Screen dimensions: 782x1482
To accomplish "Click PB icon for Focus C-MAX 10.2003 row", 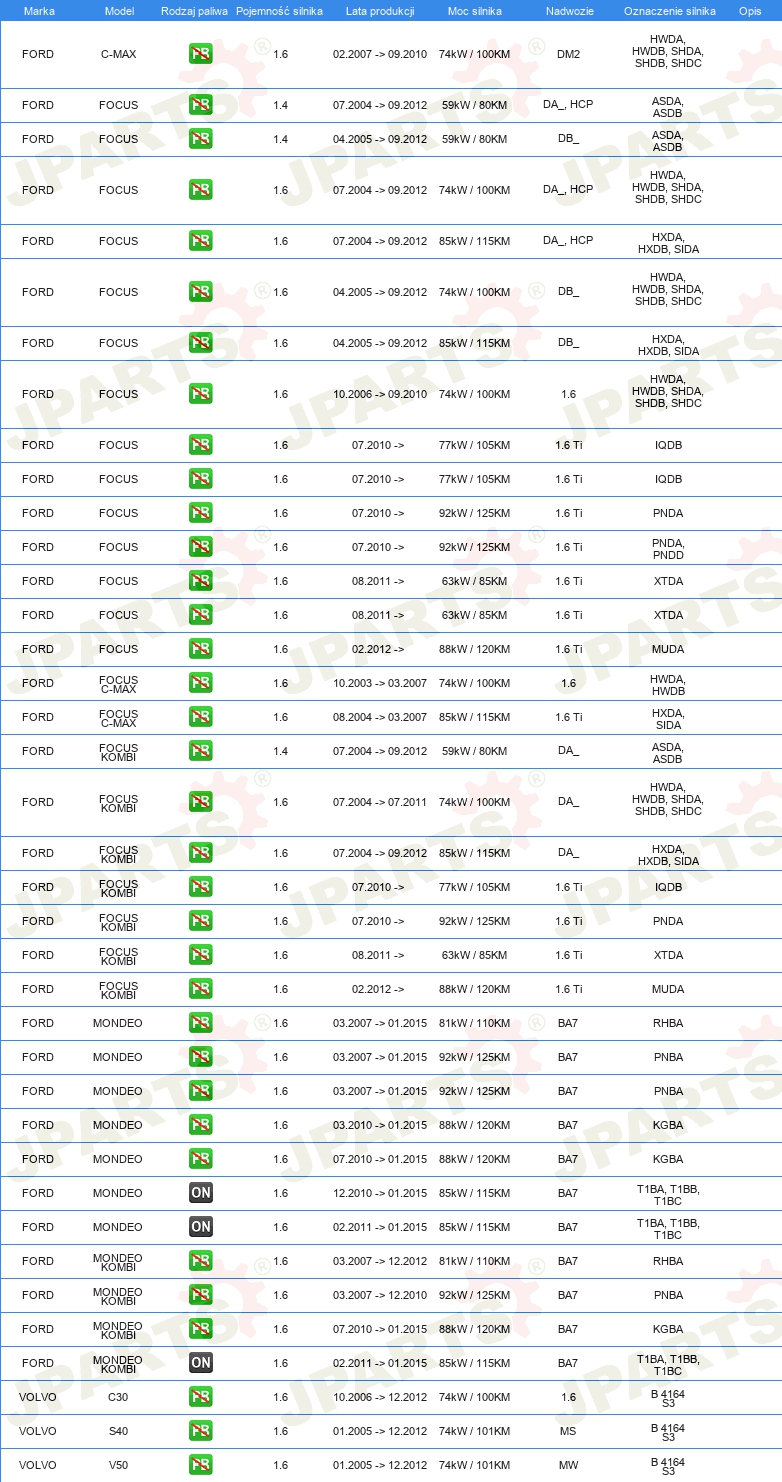I will tap(201, 683).
